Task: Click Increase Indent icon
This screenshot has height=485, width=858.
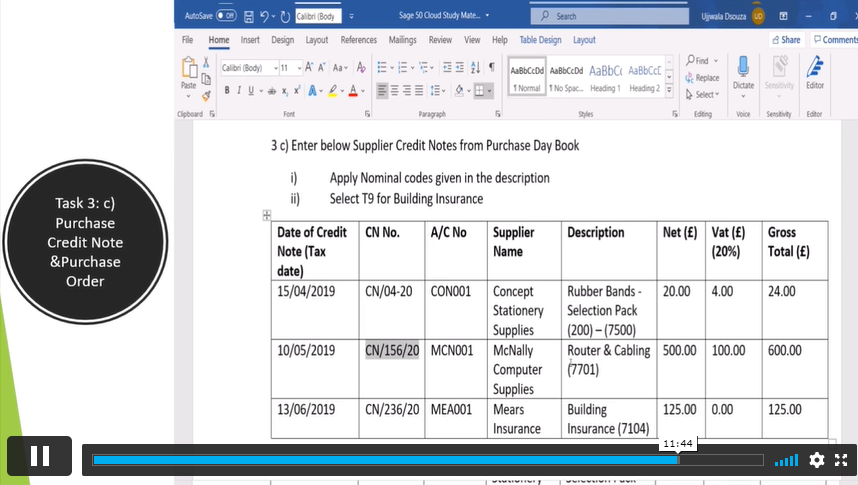Action: 460,67
